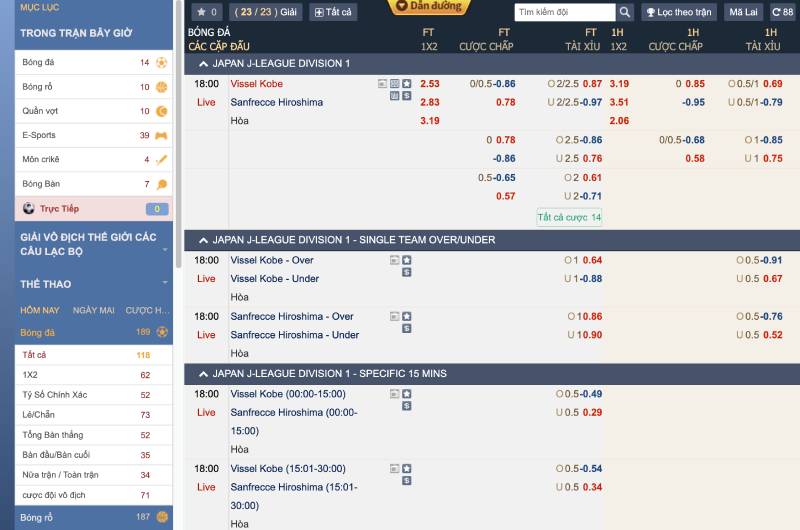Viewport: 800px width, 530px height.
Task: Open the Mã Lai odds type dropdown
Action: click(x=743, y=12)
